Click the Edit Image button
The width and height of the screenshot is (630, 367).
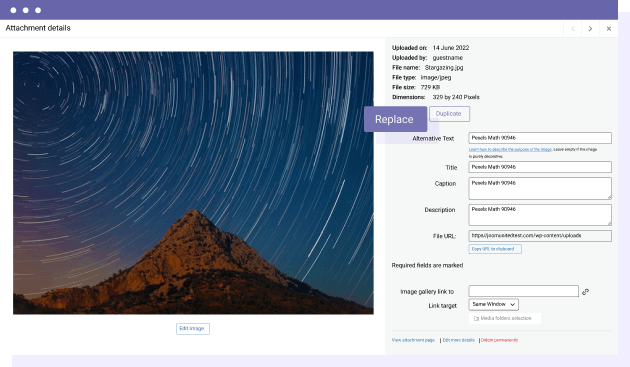click(192, 329)
